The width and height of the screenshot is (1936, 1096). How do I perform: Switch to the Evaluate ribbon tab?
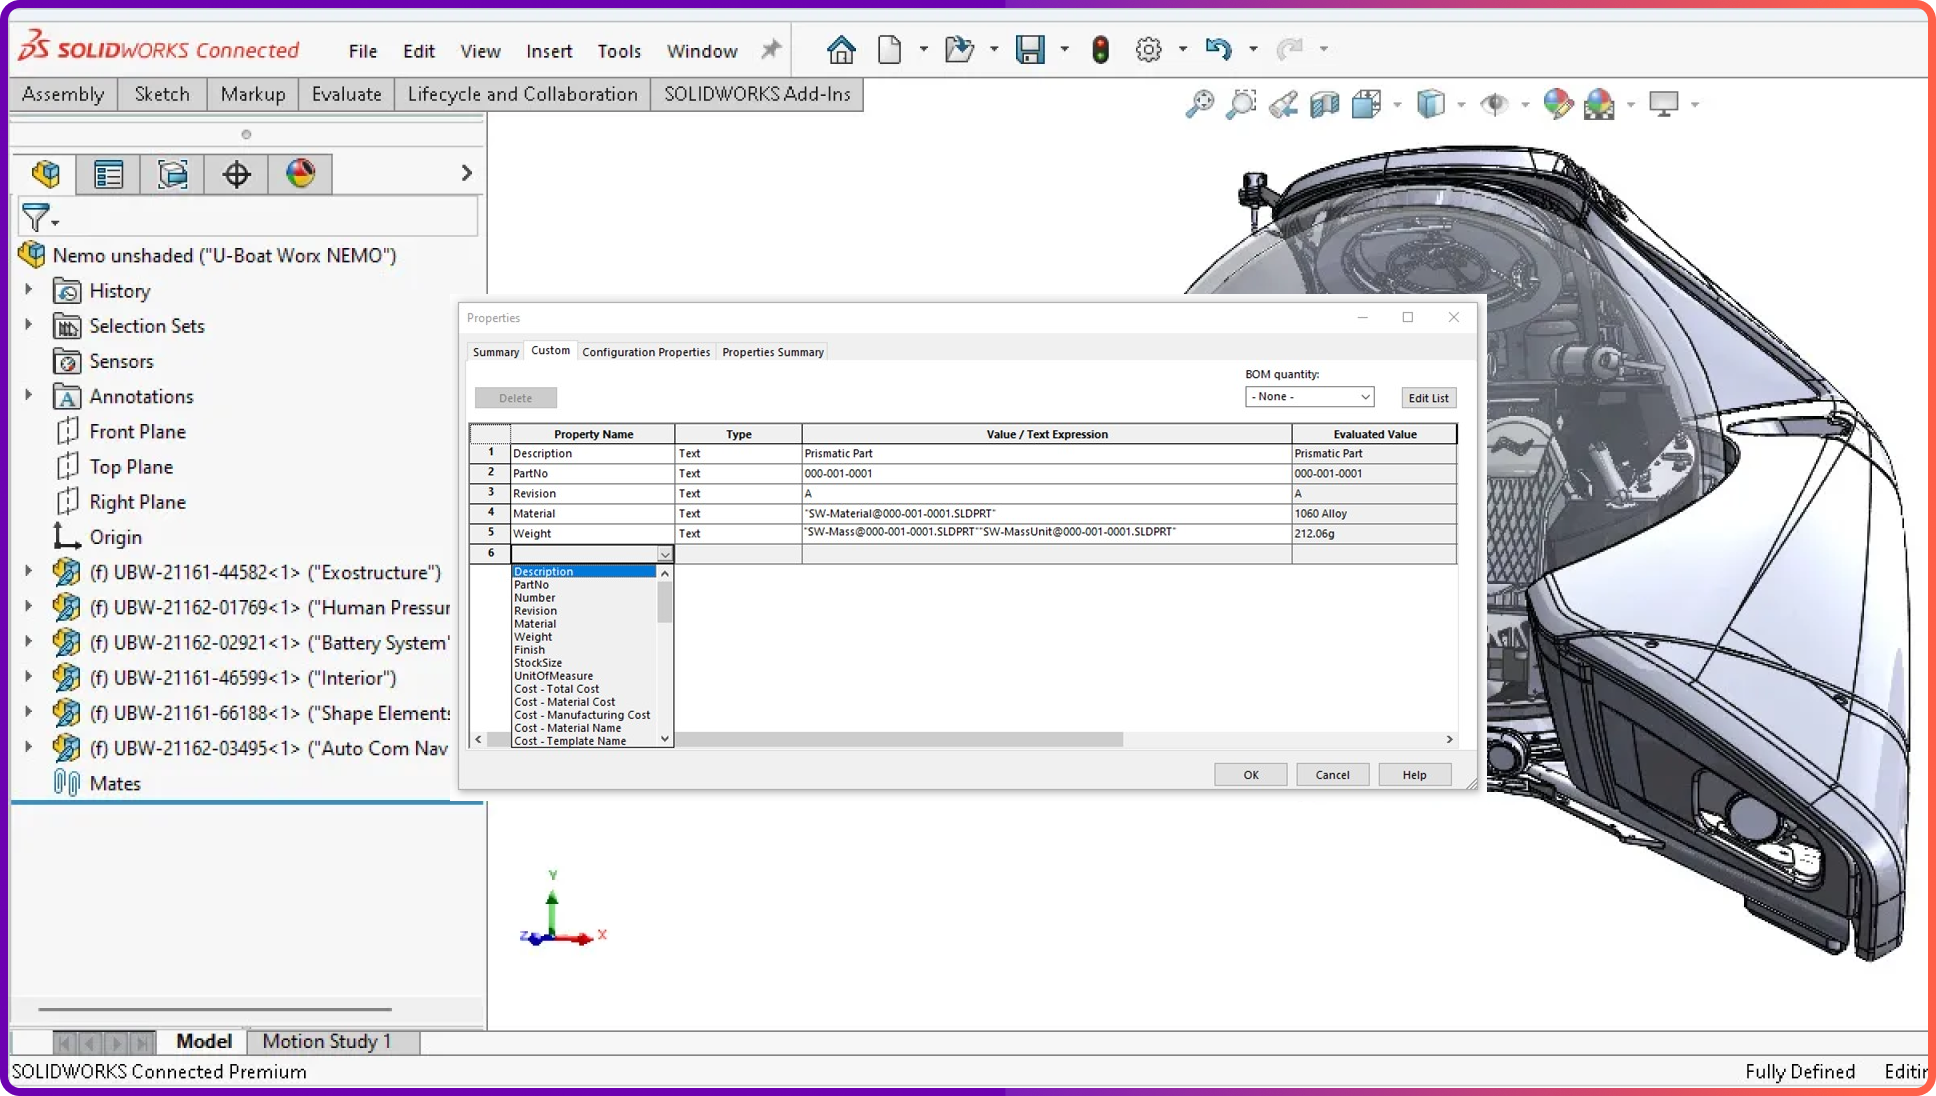pyautogui.click(x=346, y=94)
